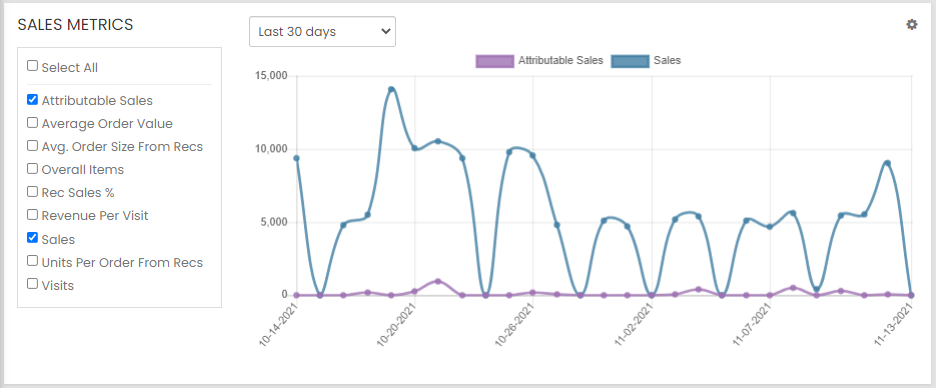The image size is (936, 388).
Task: Click the Attributable Sales bump after 10-20-2021
Action: (438, 281)
